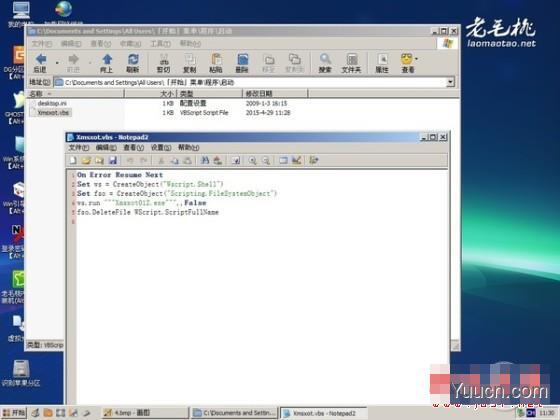This screenshot has width=560, height=420.
Task: Open Notepad2 Settings (设置) menu
Action: [x=160, y=148]
